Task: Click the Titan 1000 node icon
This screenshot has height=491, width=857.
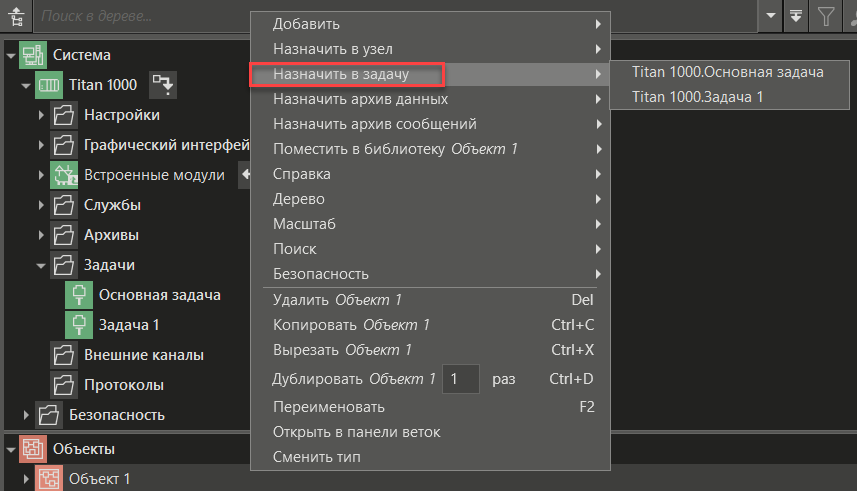Action: coord(49,85)
